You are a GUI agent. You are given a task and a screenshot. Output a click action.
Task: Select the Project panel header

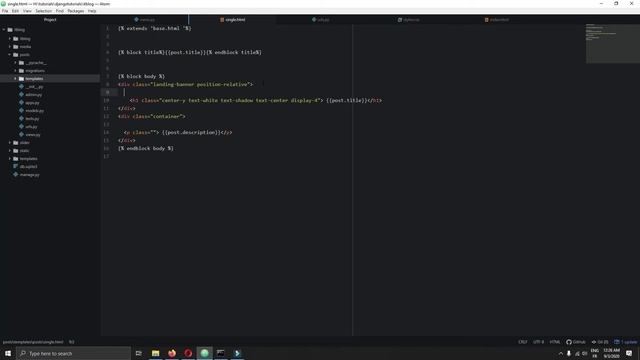pyautogui.click(x=50, y=20)
